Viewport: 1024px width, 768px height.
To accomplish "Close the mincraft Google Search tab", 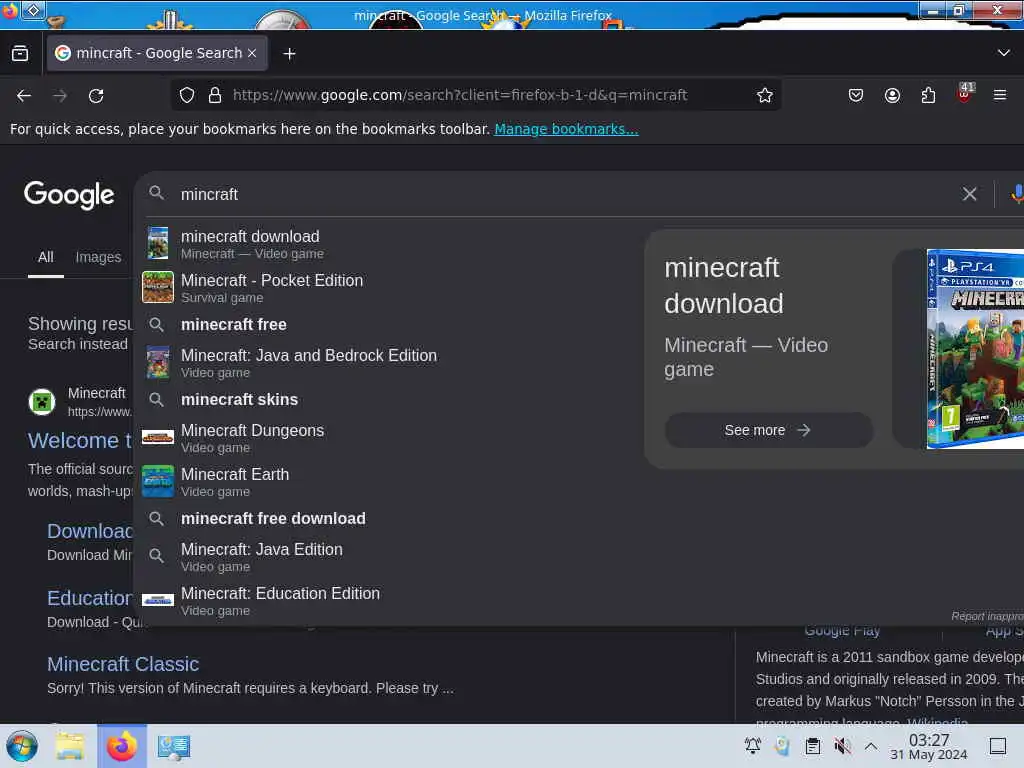I will tap(252, 53).
